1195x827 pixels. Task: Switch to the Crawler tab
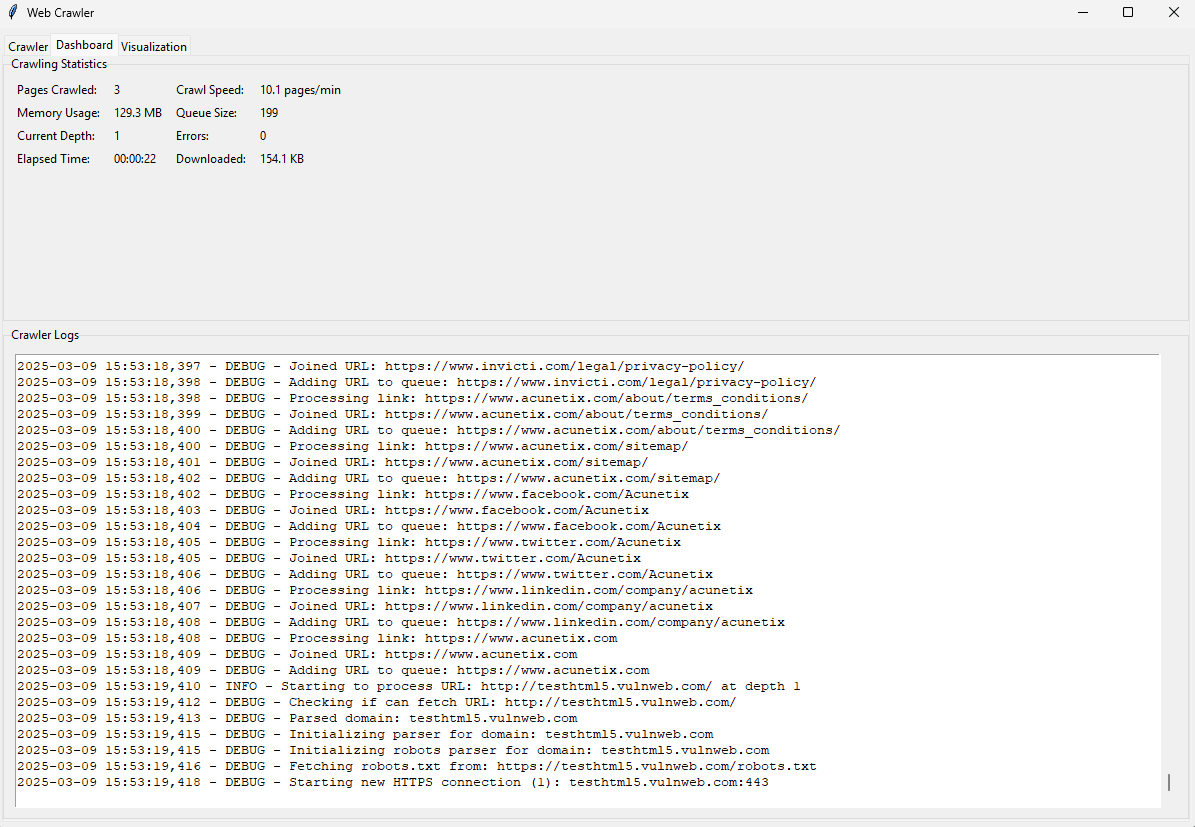click(x=28, y=46)
